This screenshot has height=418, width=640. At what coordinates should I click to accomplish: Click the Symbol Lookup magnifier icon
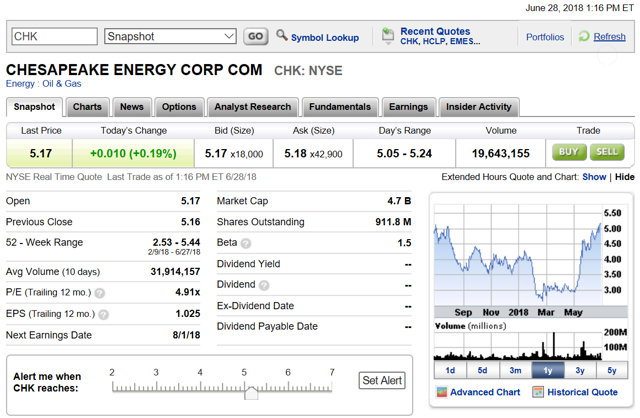click(x=282, y=36)
